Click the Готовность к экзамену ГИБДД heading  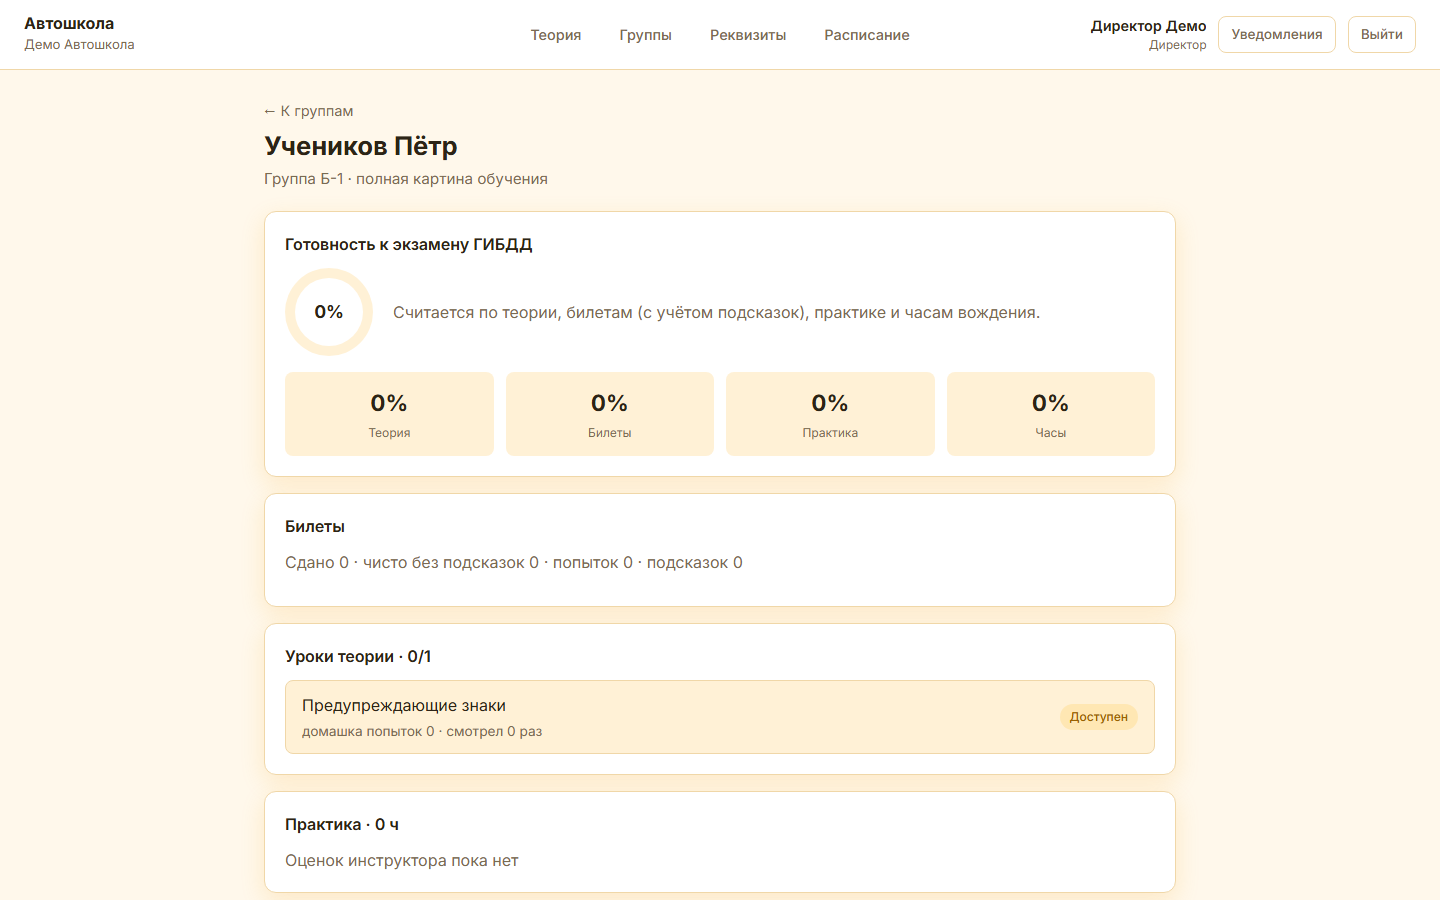tap(409, 244)
